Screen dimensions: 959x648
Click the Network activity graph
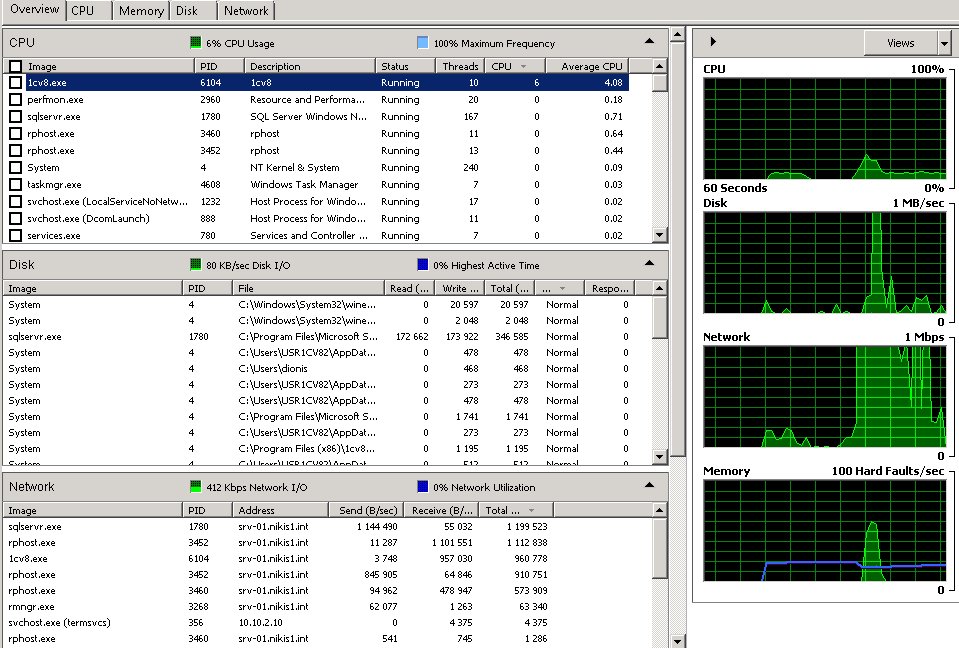(x=824, y=397)
